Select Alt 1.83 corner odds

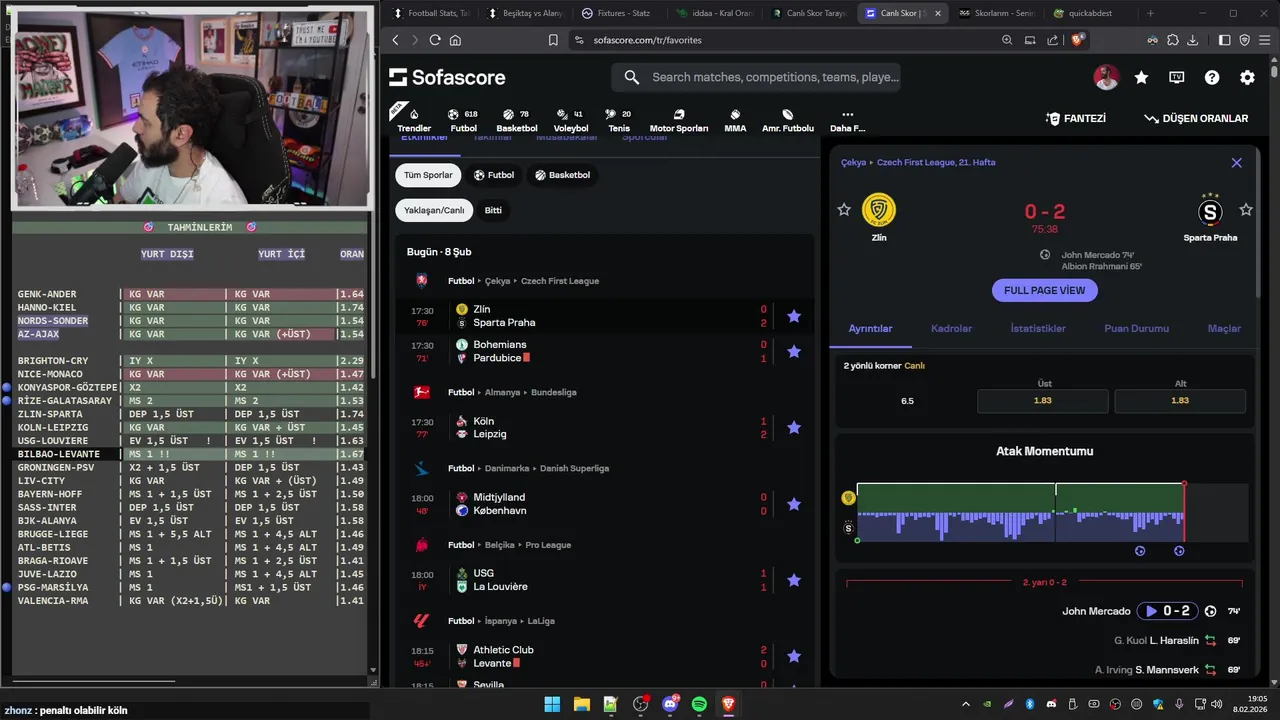click(1180, 401)
